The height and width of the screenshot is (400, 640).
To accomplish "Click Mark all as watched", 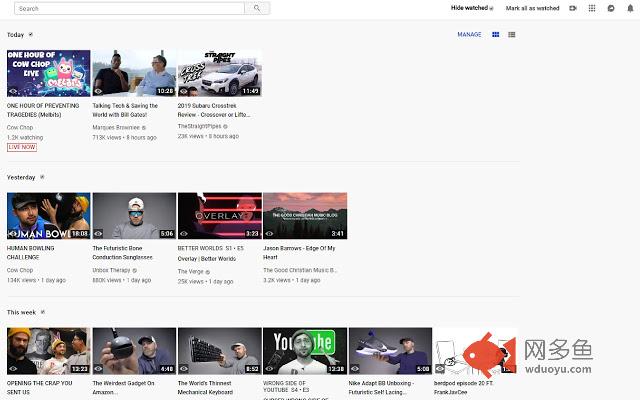I will pyautogui.click(x=532, y=8).
